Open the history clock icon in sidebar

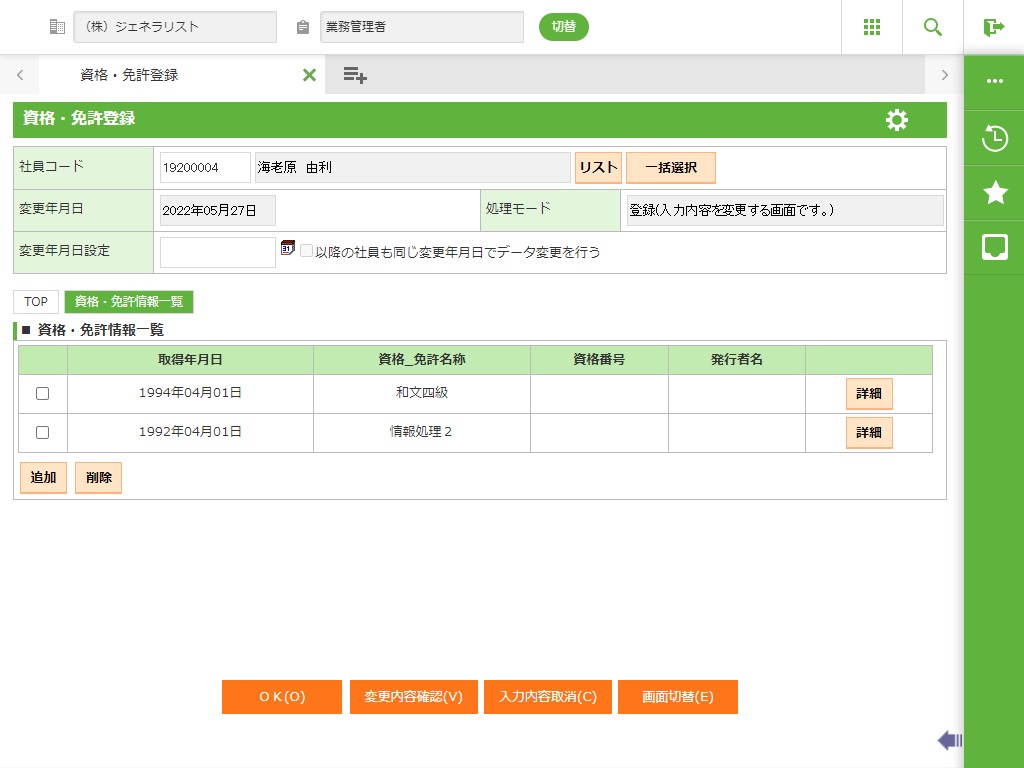point(994,138)
